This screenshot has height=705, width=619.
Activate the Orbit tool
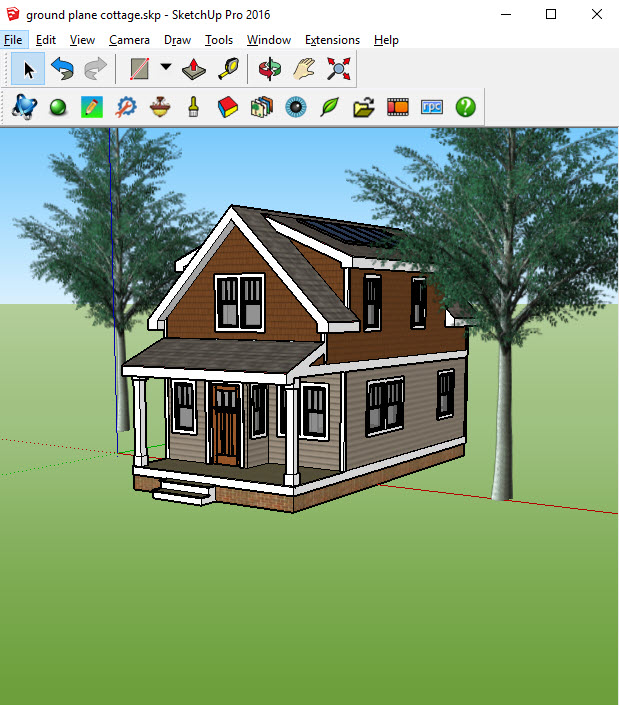pos(270,69)
